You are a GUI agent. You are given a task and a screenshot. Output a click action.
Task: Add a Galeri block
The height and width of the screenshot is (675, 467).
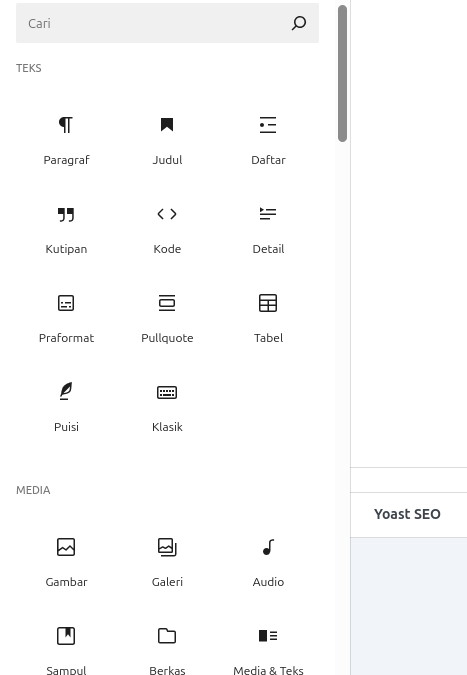tap(167, 562)
